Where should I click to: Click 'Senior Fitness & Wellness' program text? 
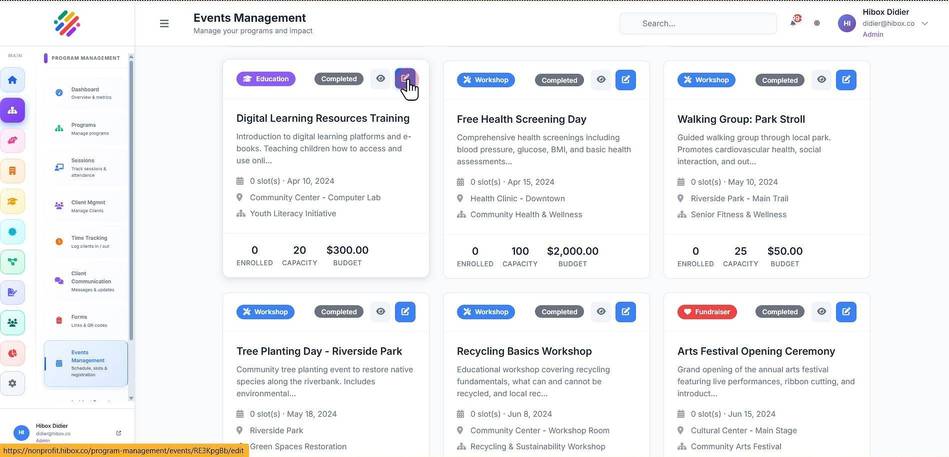point(738,214)
